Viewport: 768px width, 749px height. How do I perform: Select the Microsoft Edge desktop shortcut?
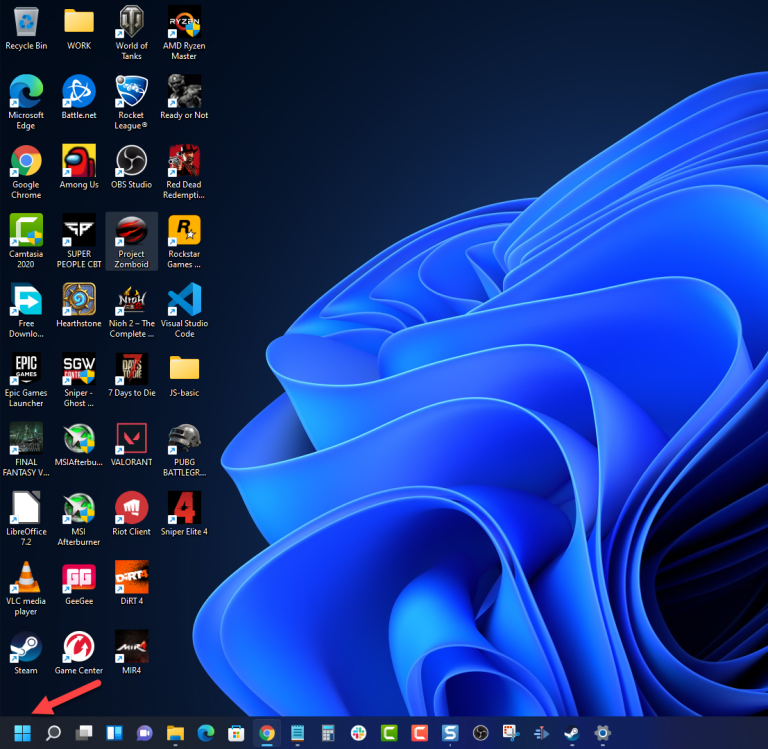point(26,103)
